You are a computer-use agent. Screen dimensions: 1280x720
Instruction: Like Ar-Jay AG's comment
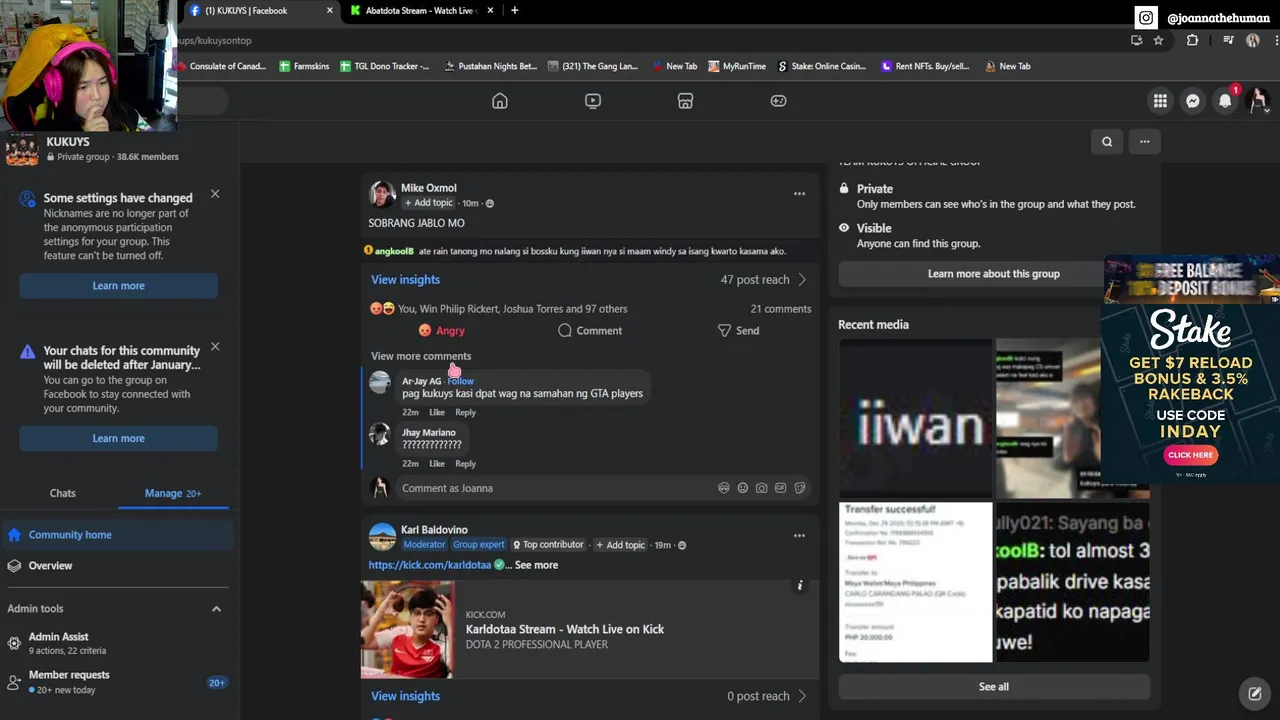click(437, 412)
